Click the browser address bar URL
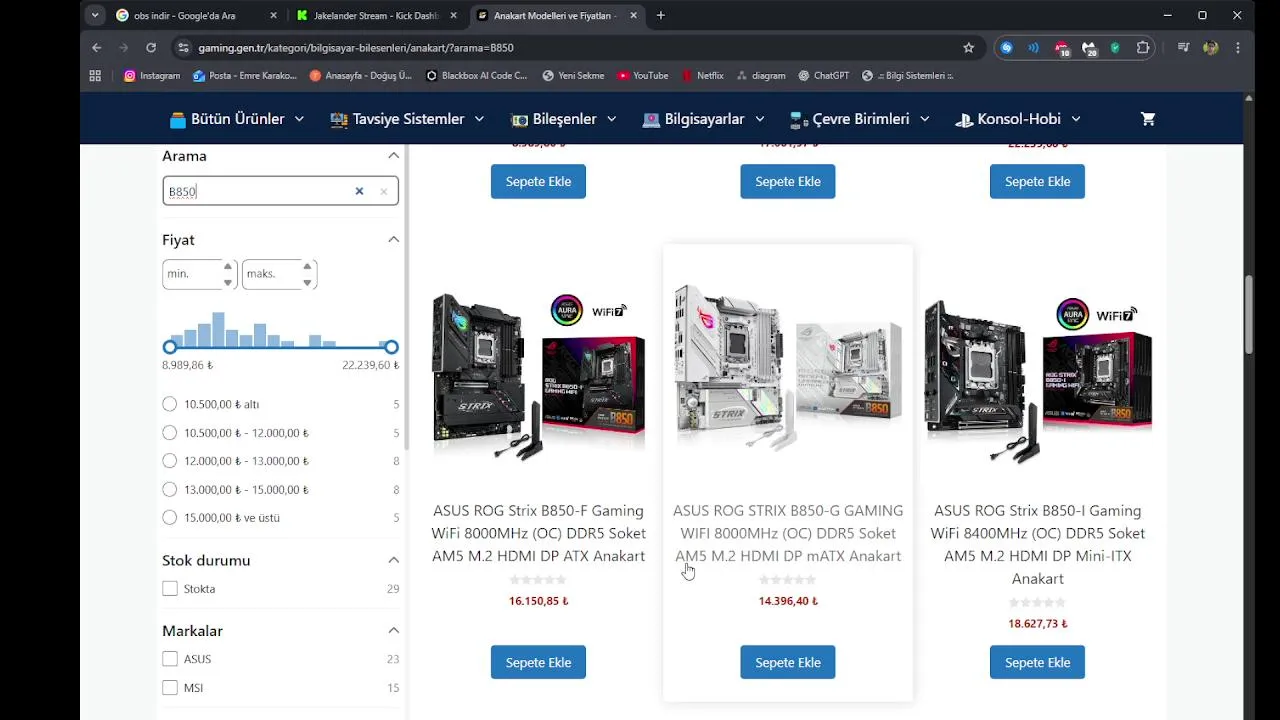This screenshot has height=720, width=1280. pos(356,48)
